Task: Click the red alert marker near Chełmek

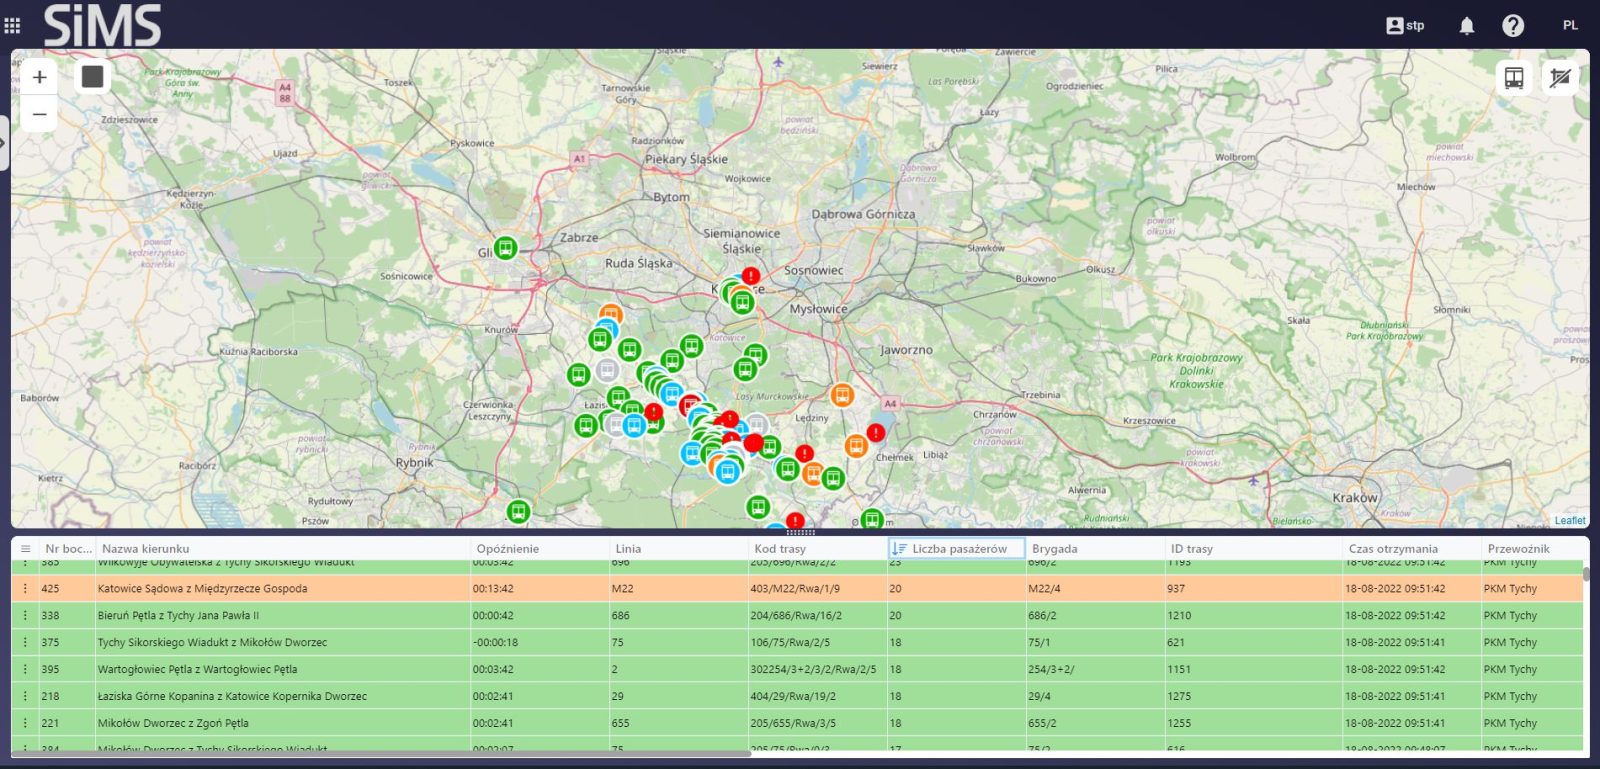Action: (x=875, y=432)
